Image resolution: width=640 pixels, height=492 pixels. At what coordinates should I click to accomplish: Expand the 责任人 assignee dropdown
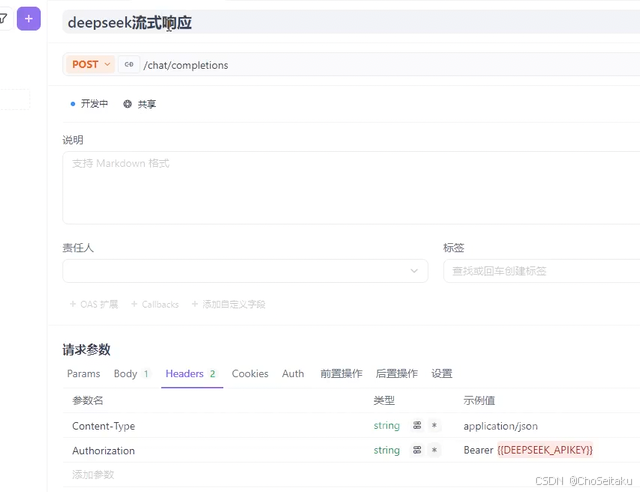[245, 271]
